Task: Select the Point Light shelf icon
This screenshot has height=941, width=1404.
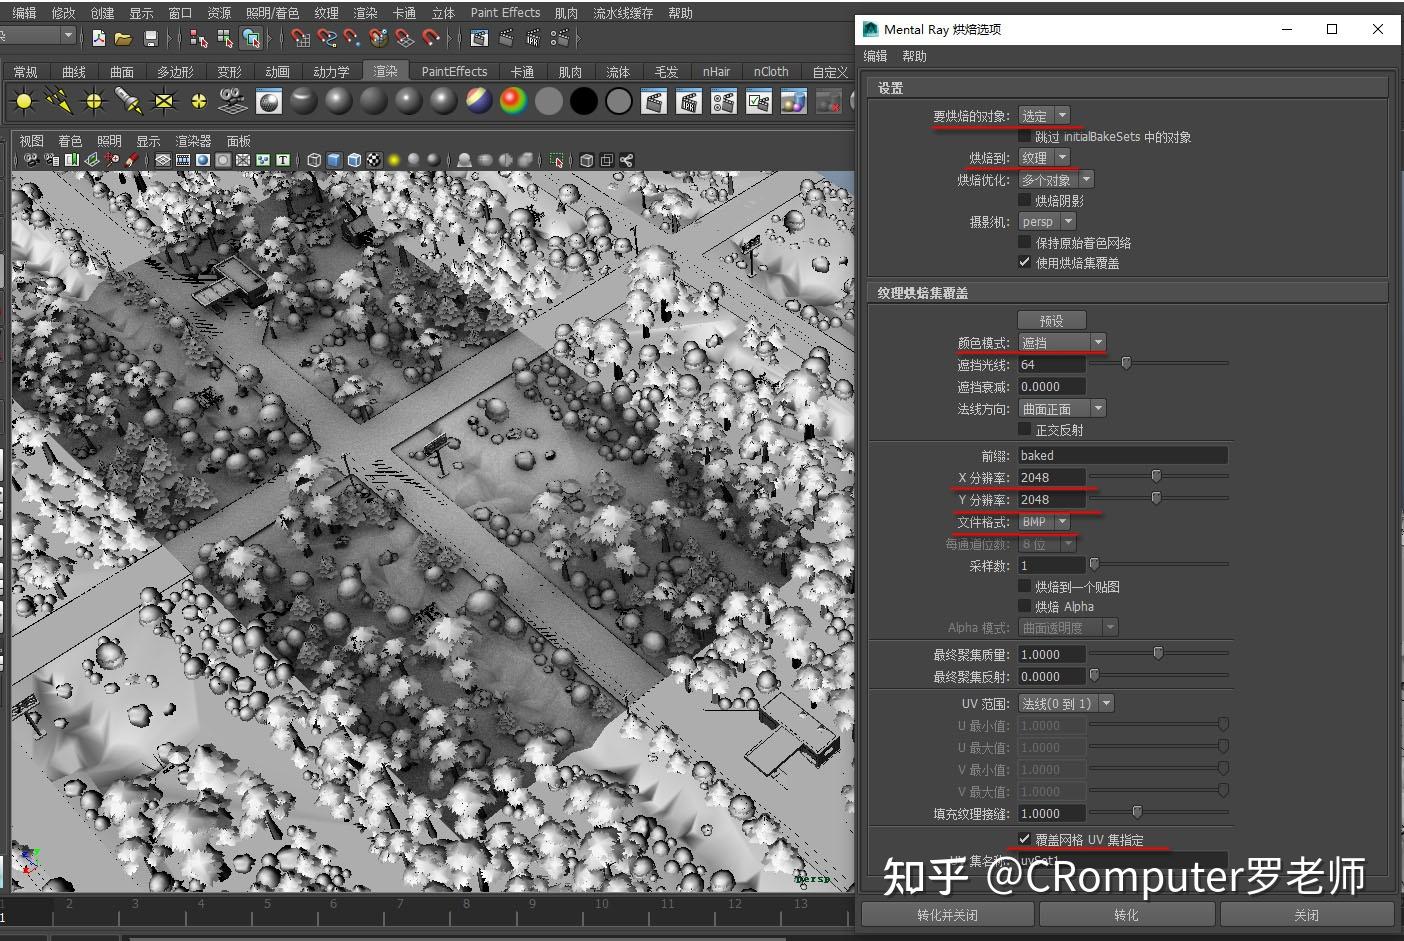Action: 93,100
